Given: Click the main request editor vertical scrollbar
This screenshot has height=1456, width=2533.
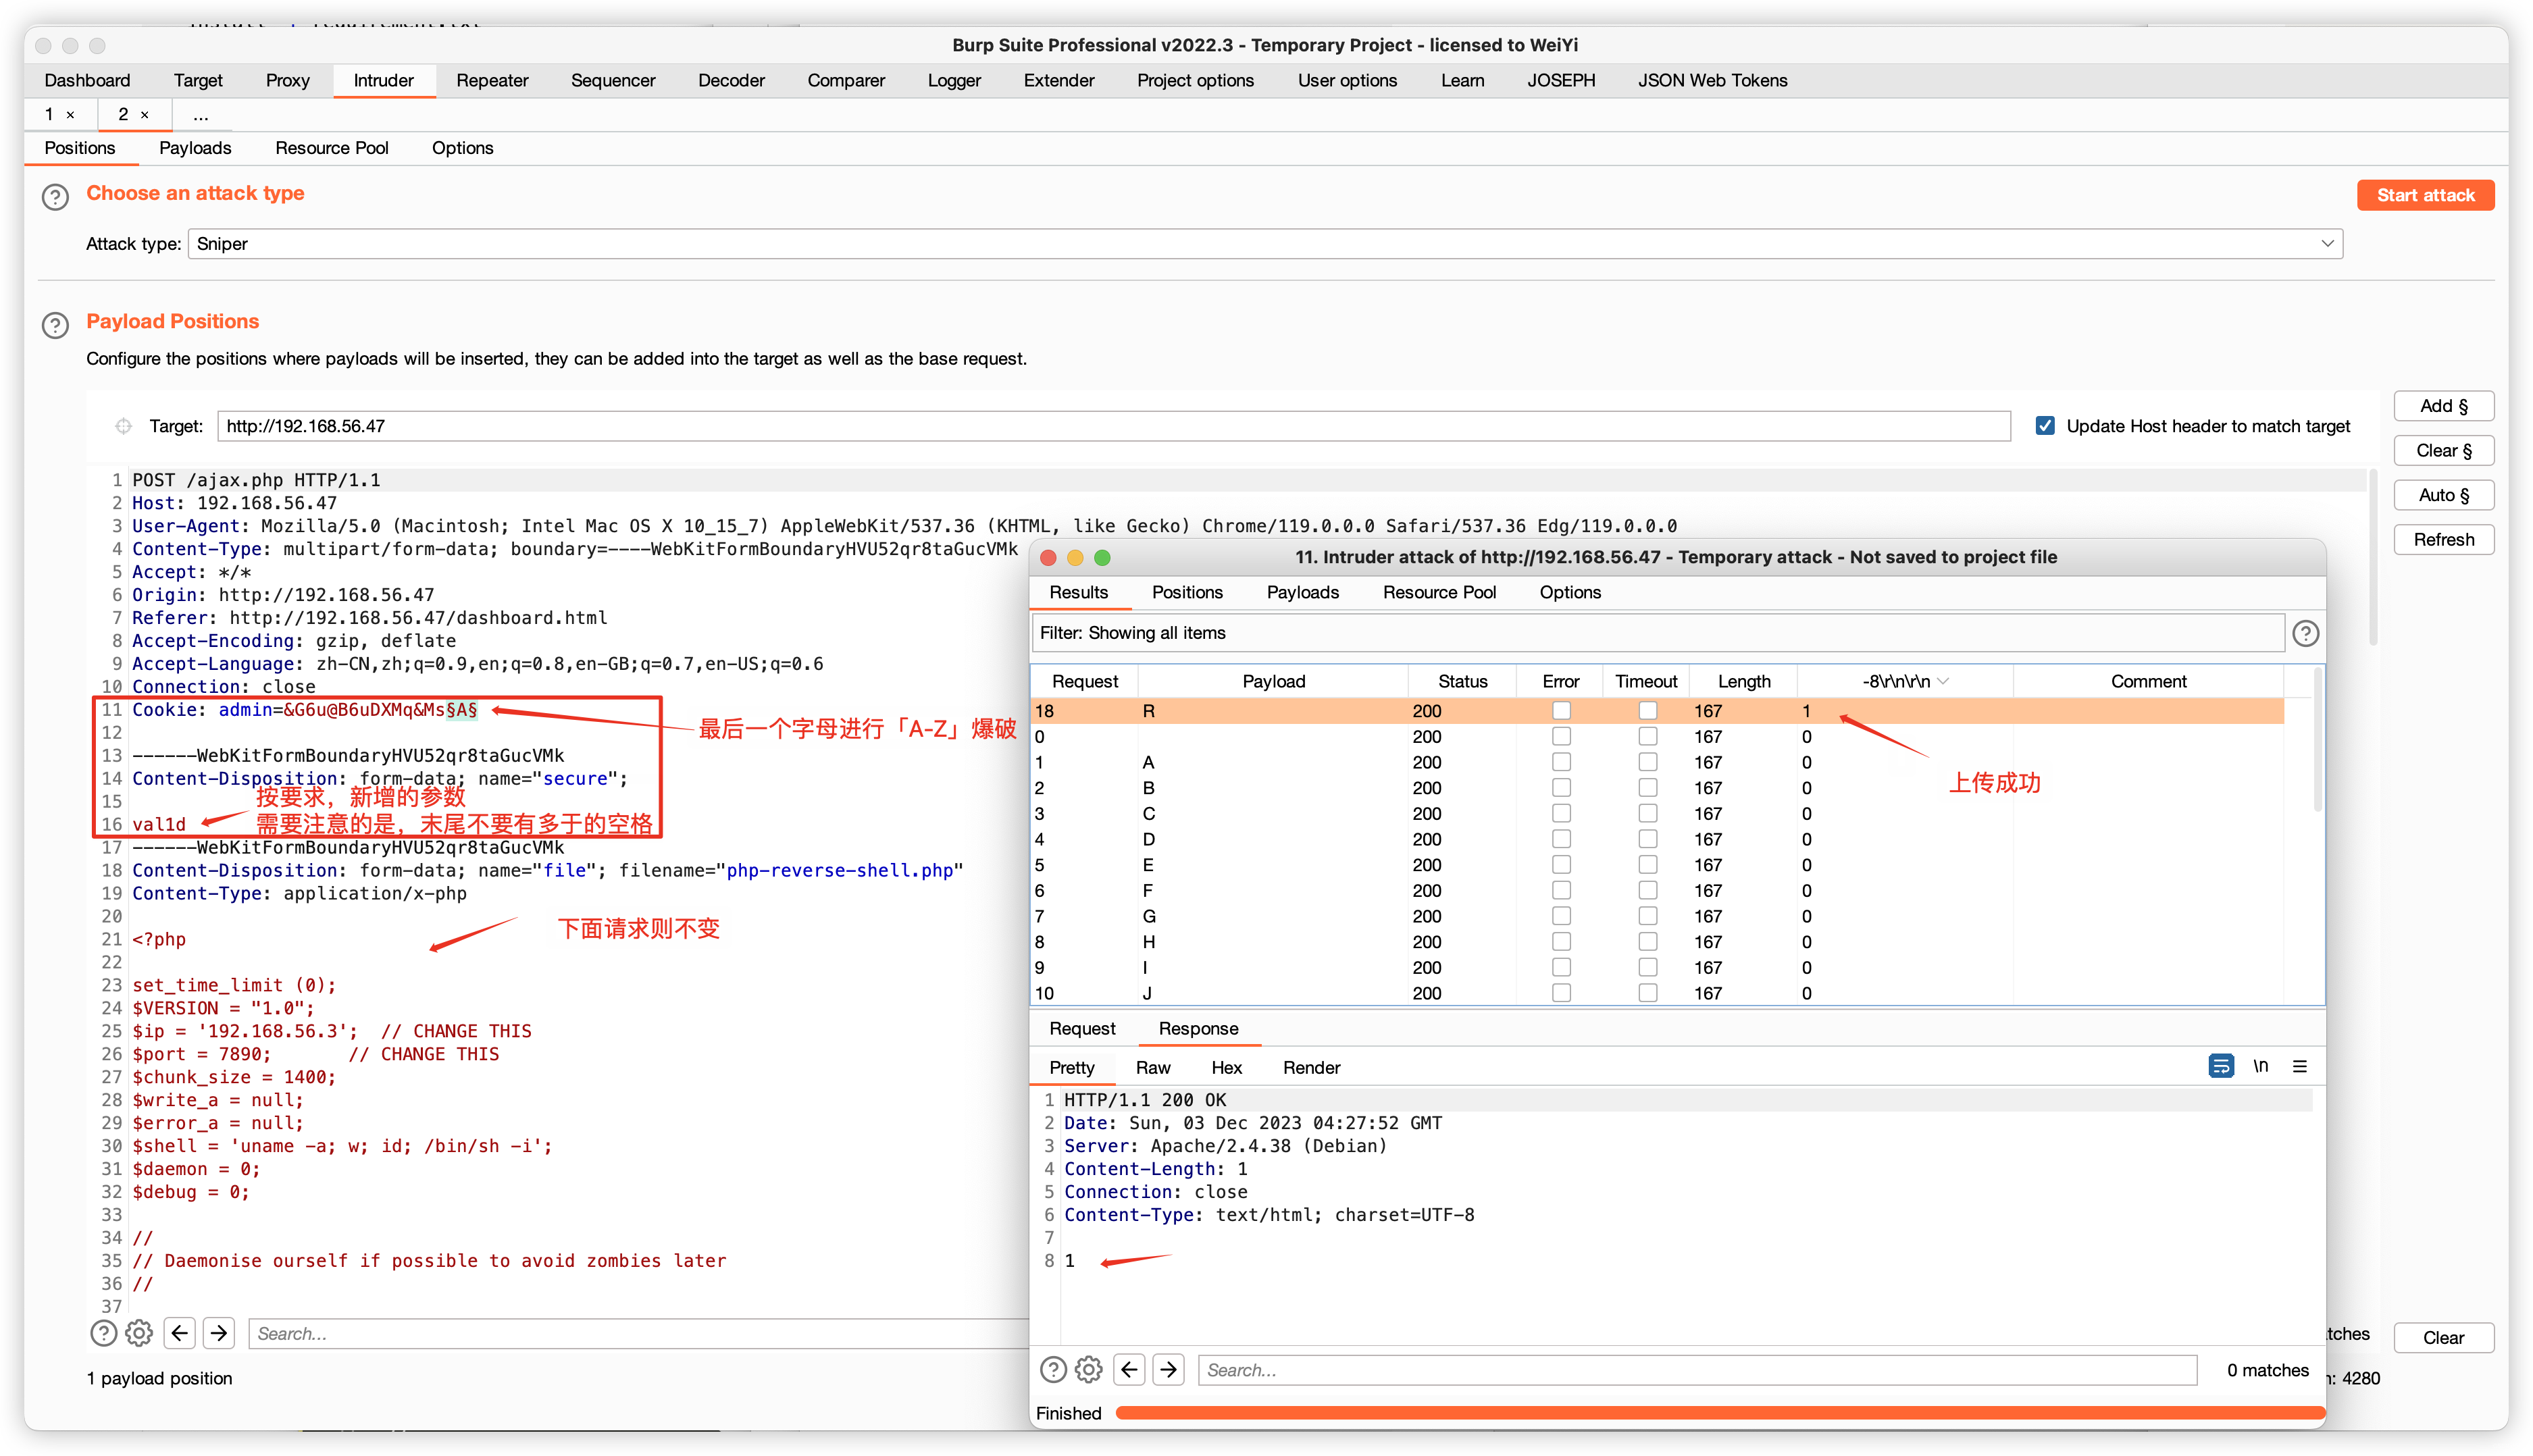Looking at the screenshot, I should [x=2372, y=556].
